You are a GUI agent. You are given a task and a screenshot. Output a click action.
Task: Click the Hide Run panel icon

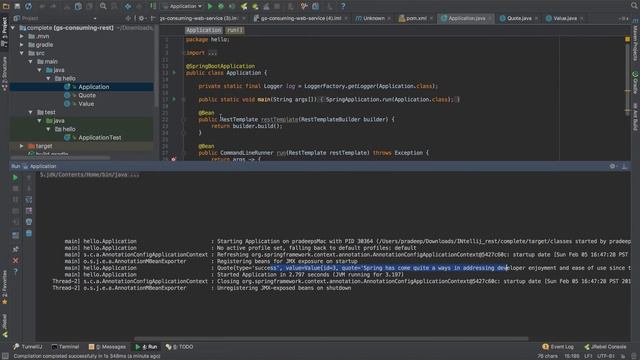coord(624,166)
